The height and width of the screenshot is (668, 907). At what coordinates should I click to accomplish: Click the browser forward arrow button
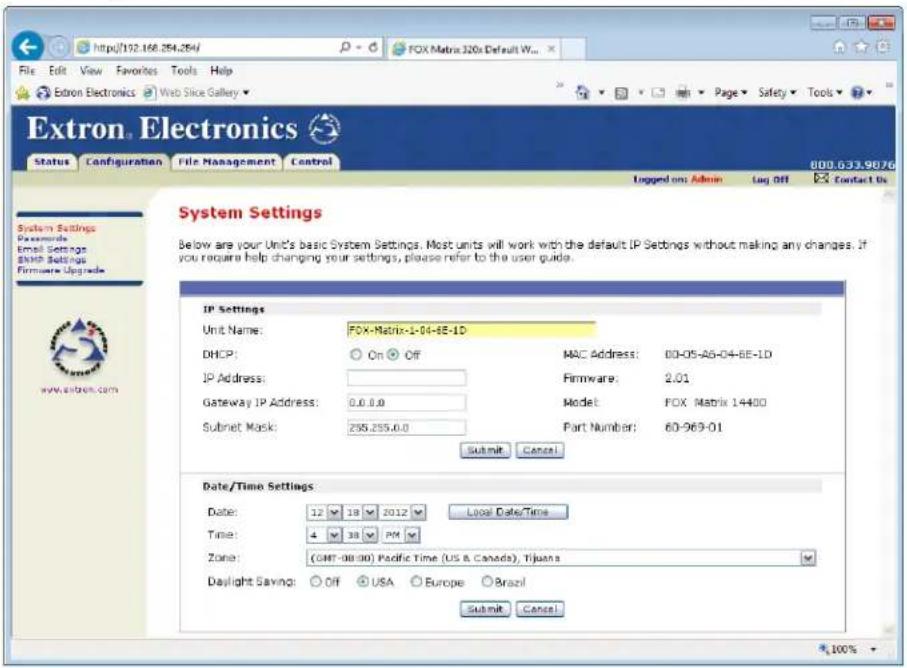pos(58,47)
